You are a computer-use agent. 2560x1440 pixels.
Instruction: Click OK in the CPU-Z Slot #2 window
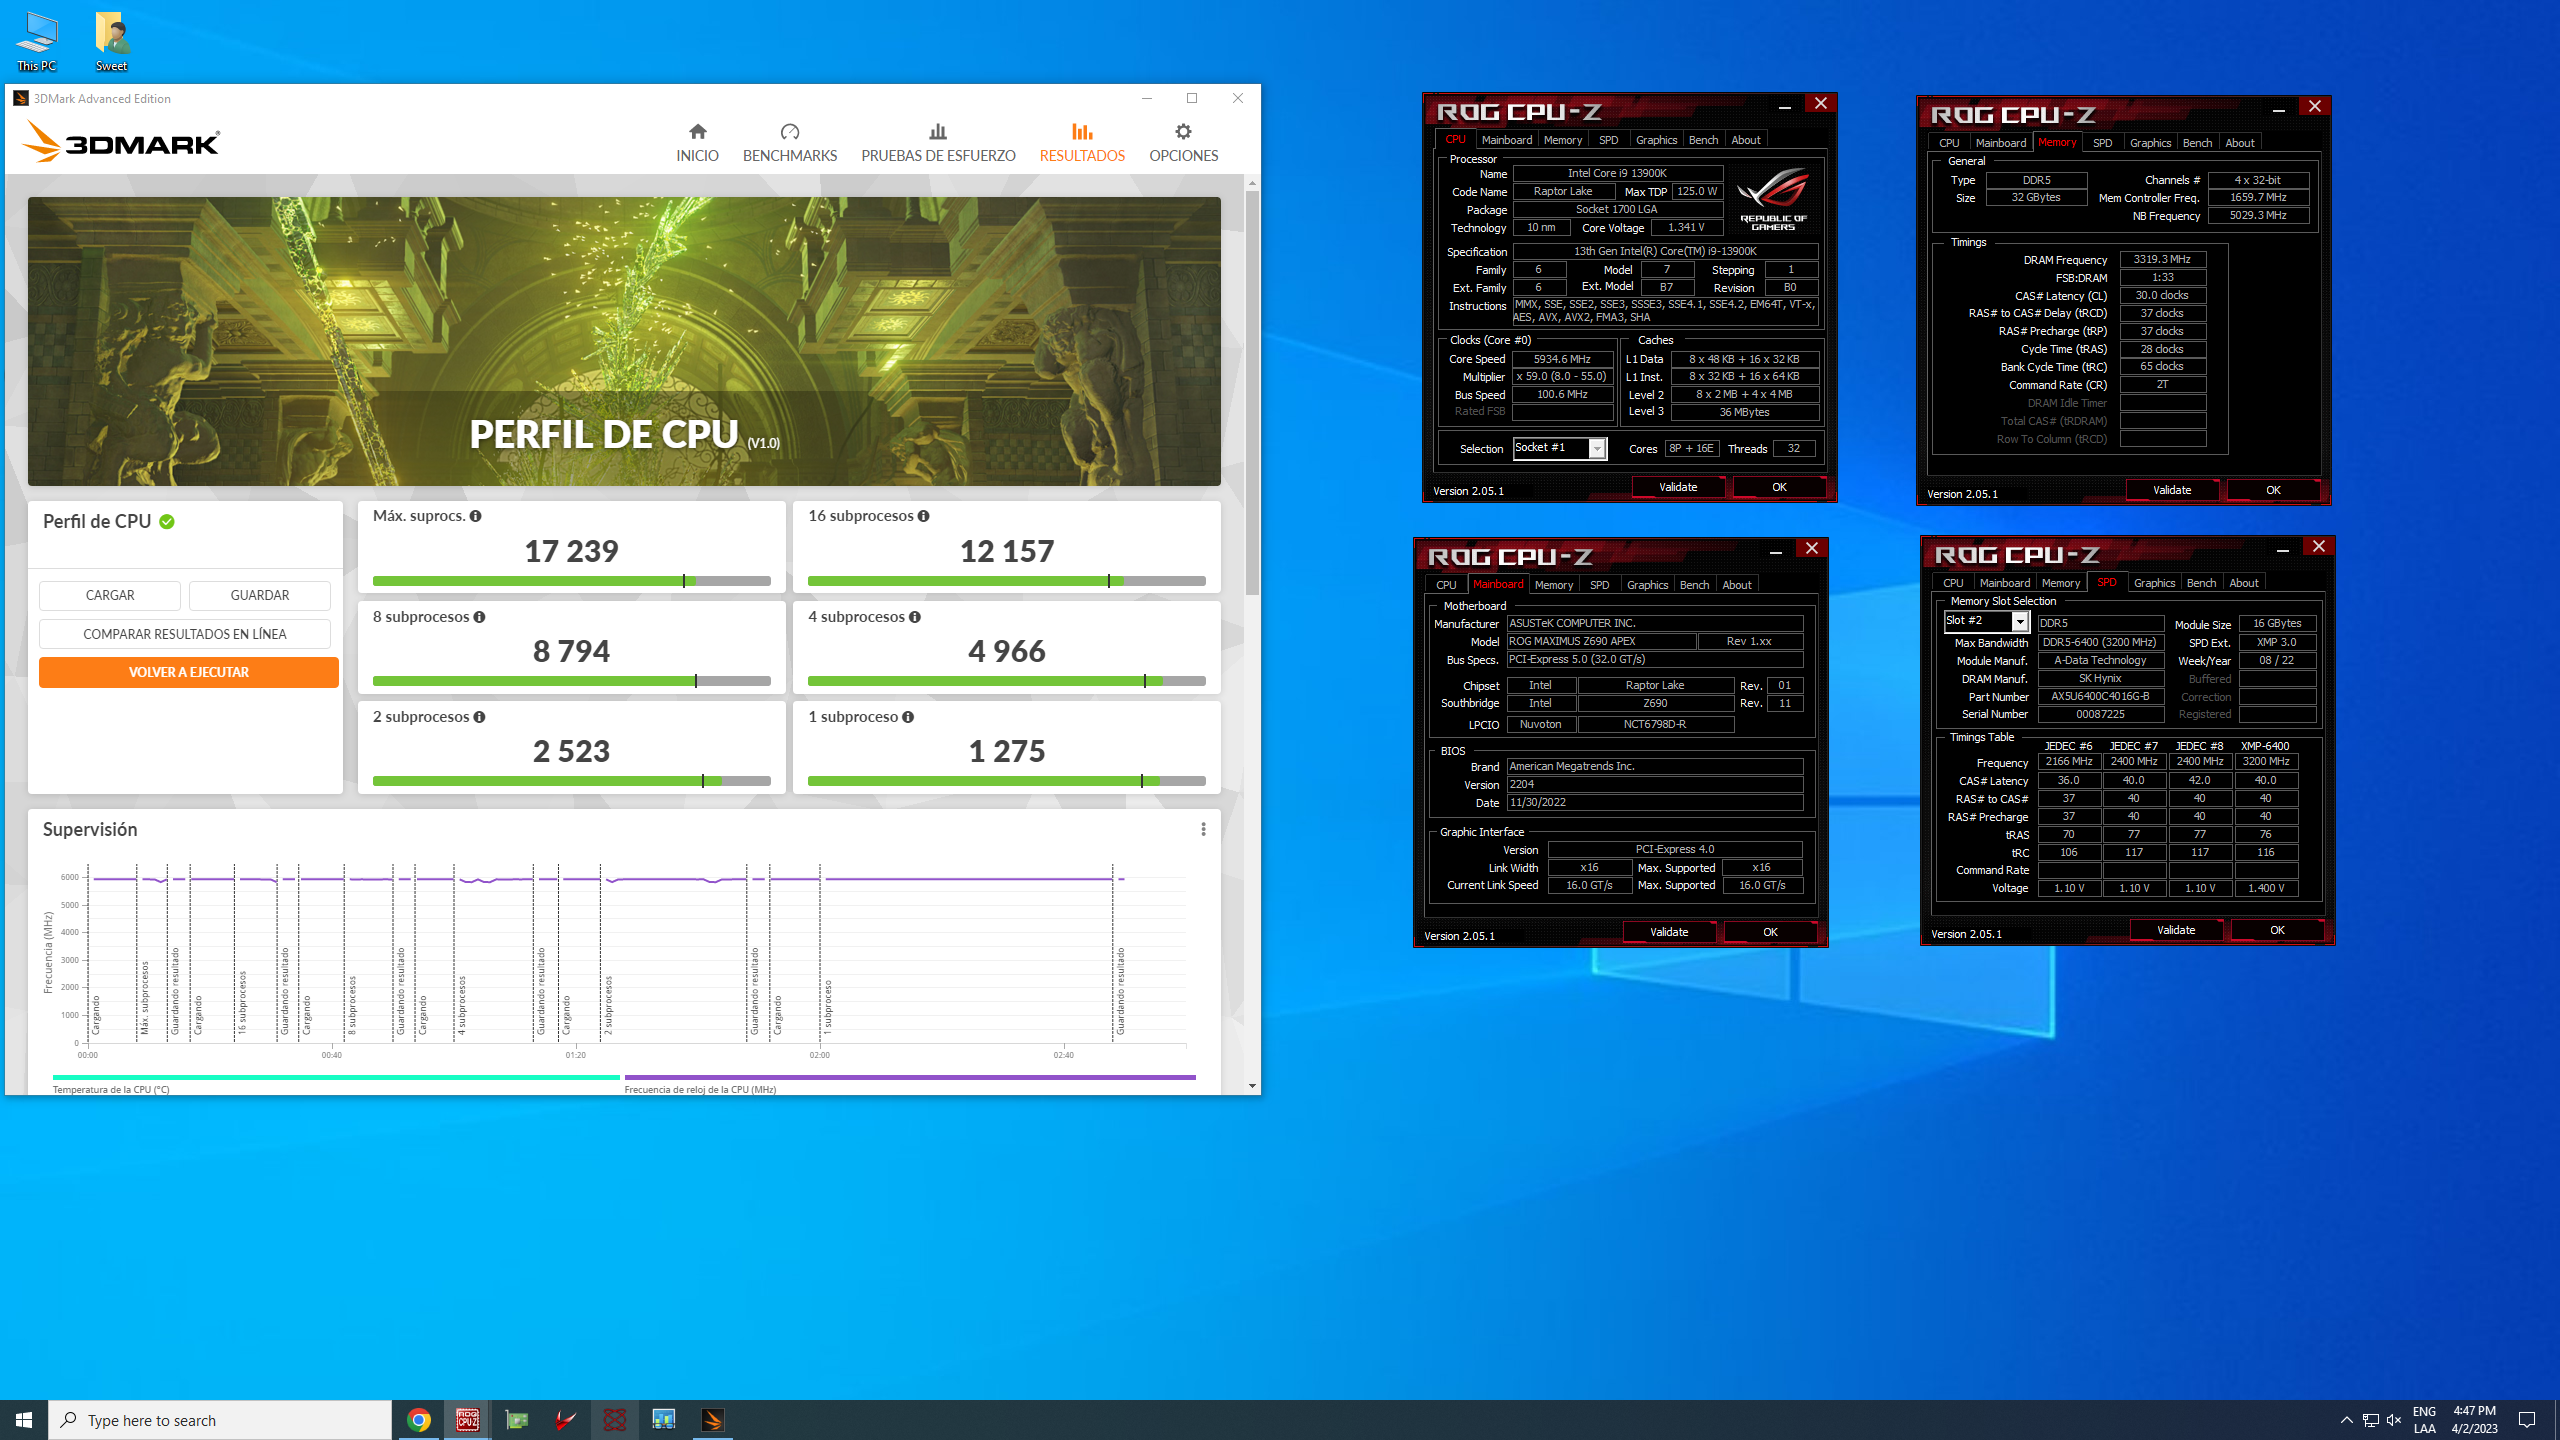point(2277,930)
